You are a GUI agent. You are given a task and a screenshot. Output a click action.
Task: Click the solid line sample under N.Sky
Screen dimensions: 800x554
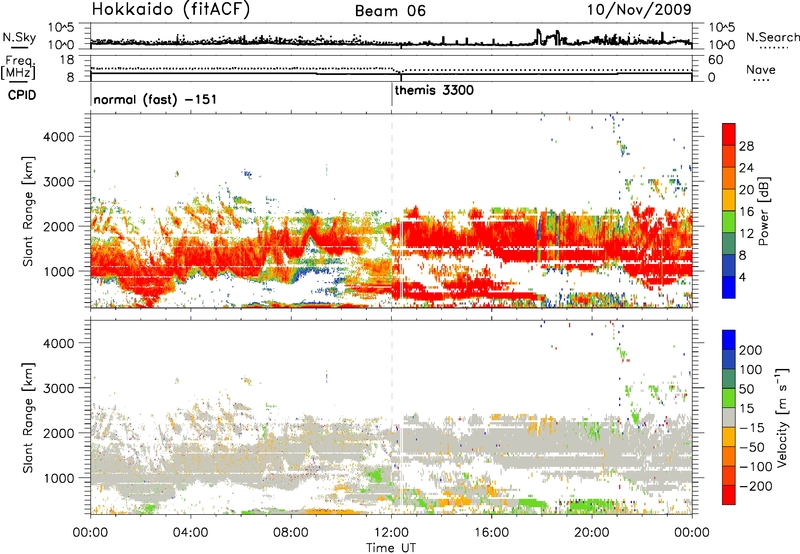(x=19, y=47)
